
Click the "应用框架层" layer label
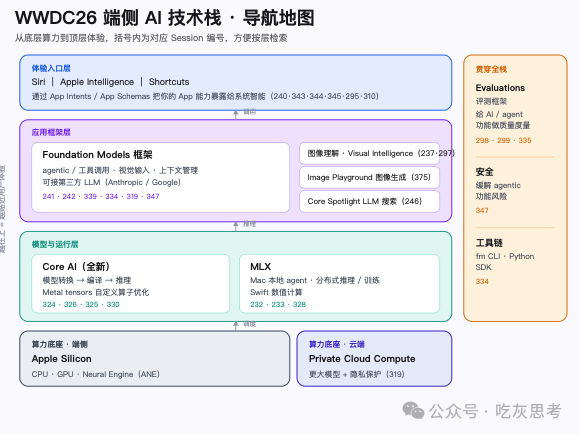[51, 132]
